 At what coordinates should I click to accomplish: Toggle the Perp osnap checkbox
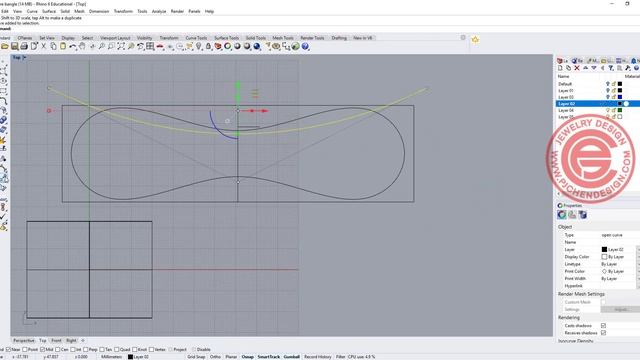pyautogui.click(x=86, y=349)
